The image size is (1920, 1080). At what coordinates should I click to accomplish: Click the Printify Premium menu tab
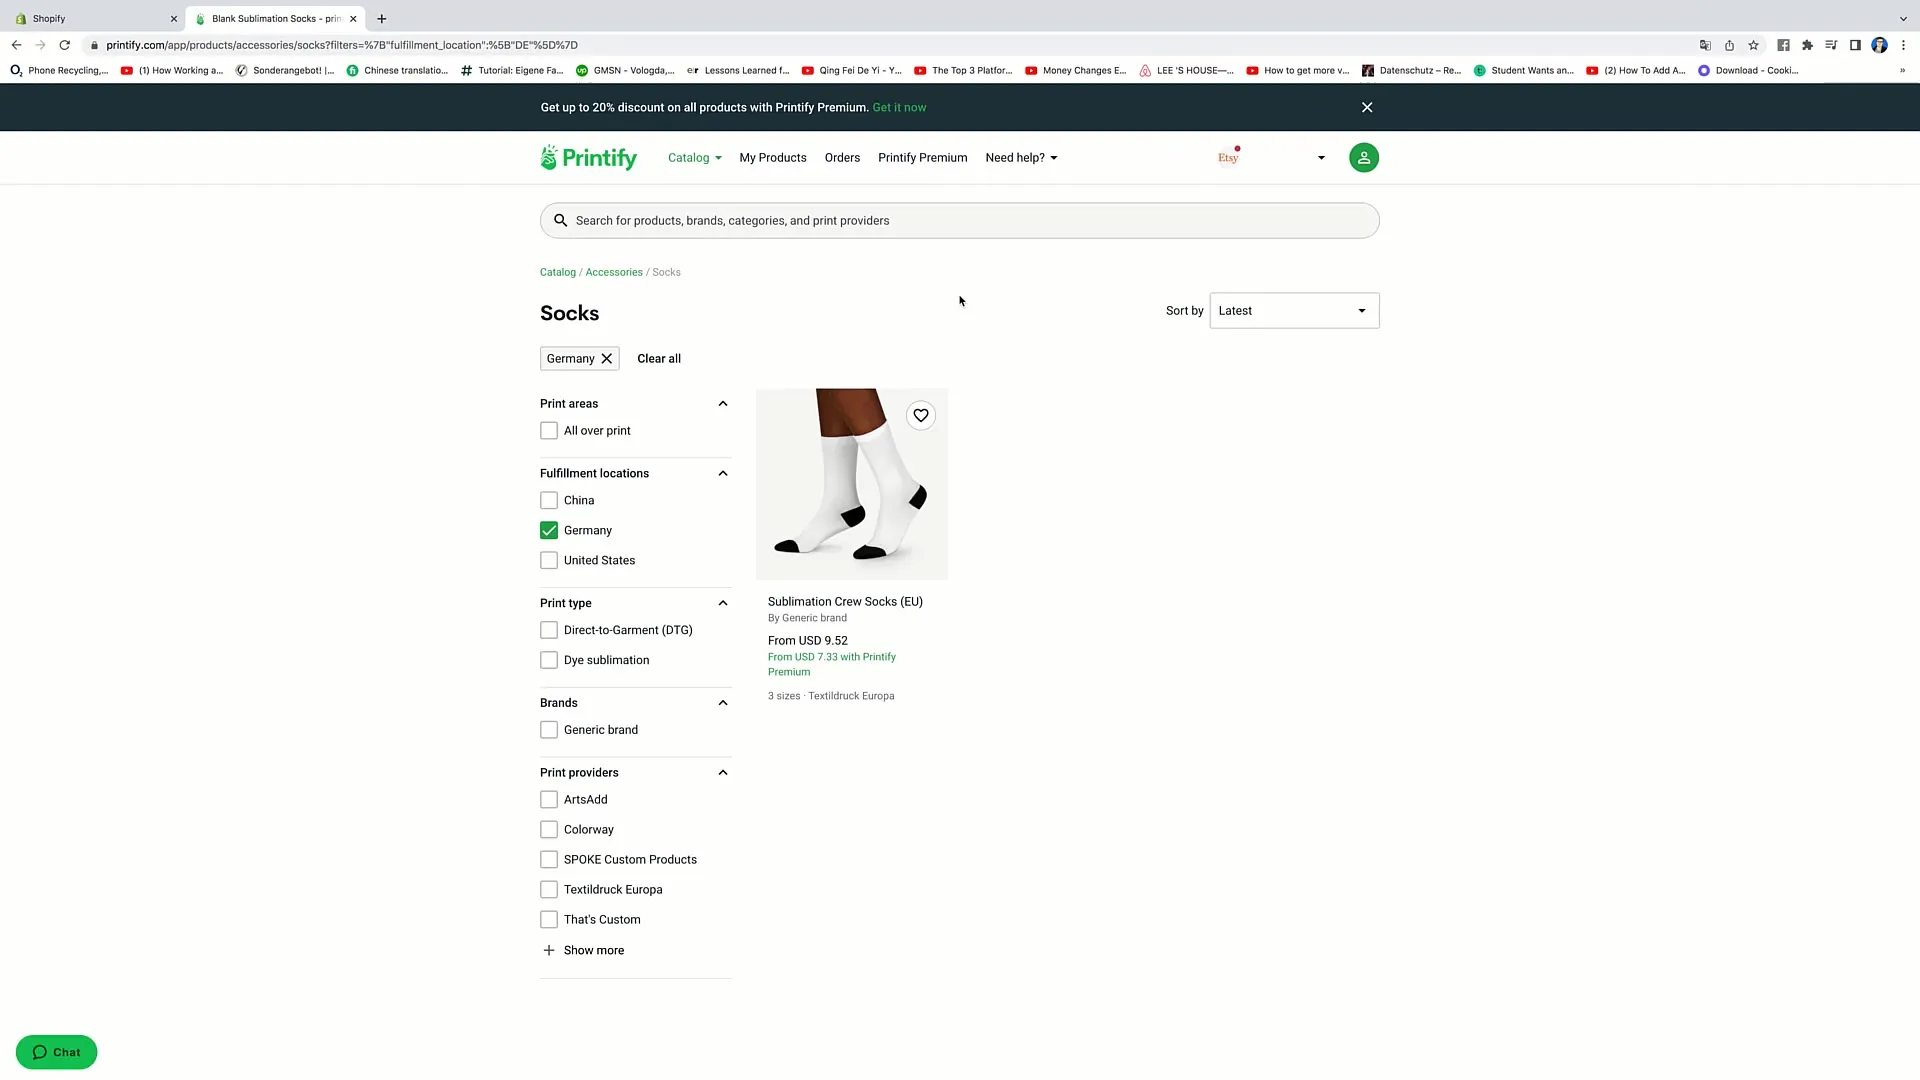coord(922,157)
